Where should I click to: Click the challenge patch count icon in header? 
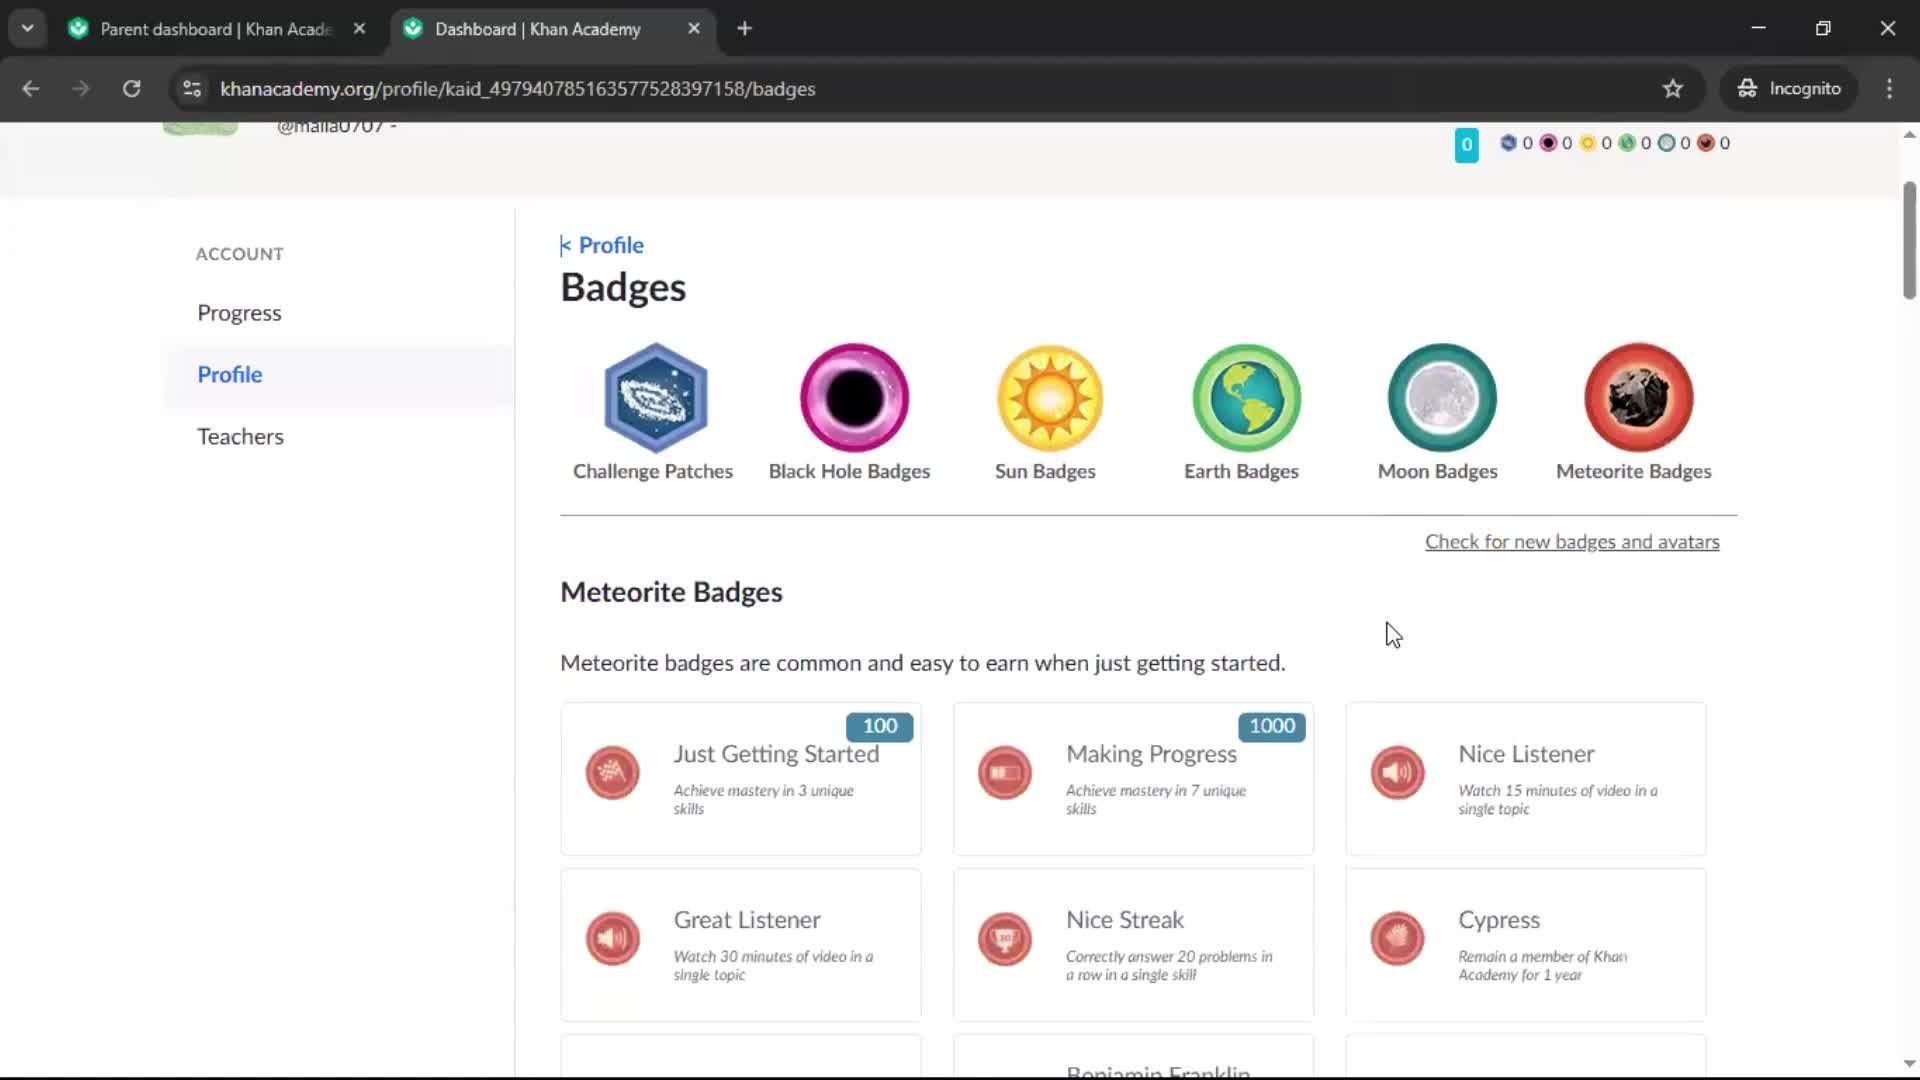[1508, 143]
